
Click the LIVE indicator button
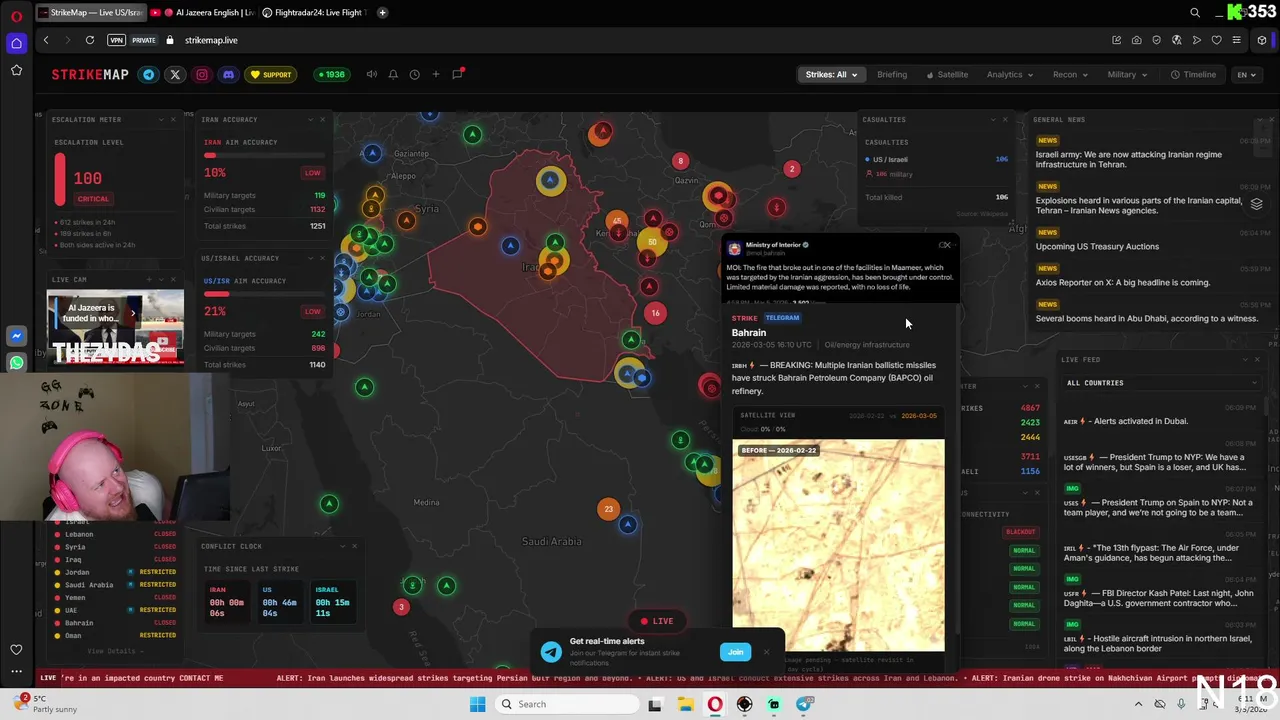(657, 621)
